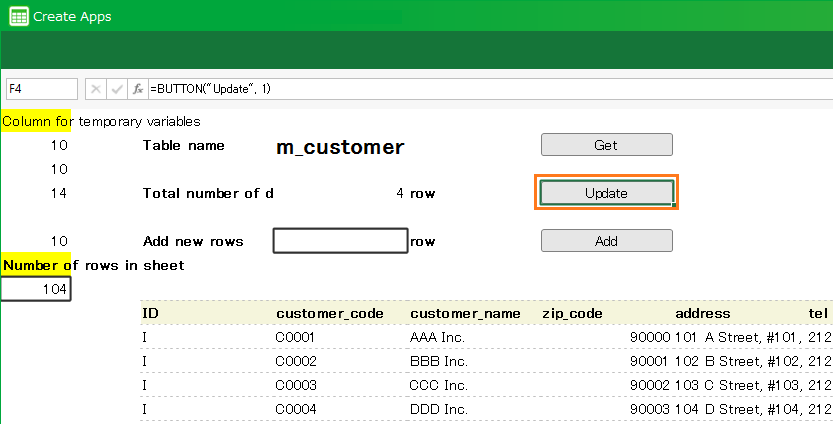The width and height of the screenshot is (833, 424).
Task: Focus the Add new rows input box
Action: [340, 241]
